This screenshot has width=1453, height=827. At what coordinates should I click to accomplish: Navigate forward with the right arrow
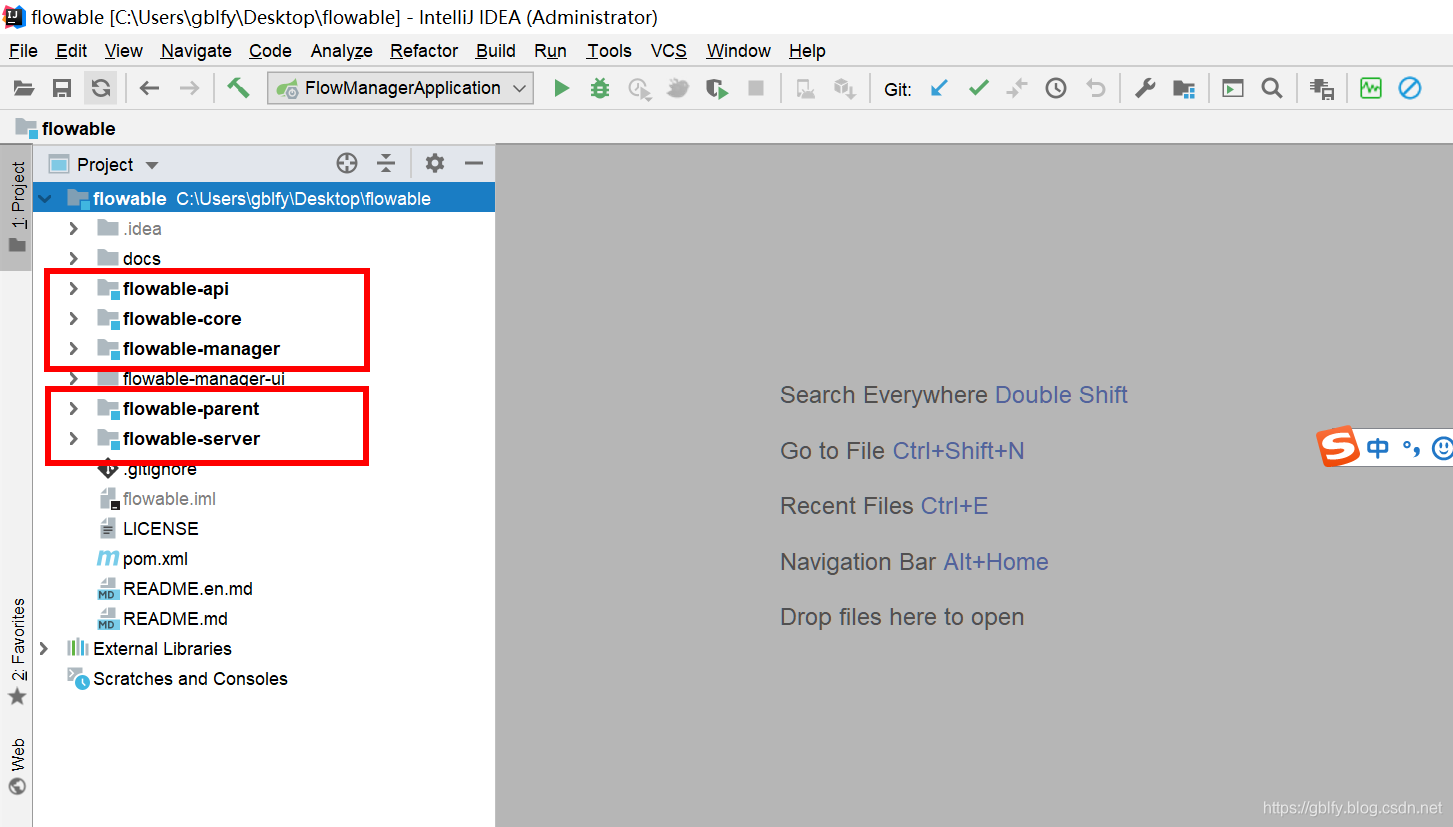pos(189,89)
